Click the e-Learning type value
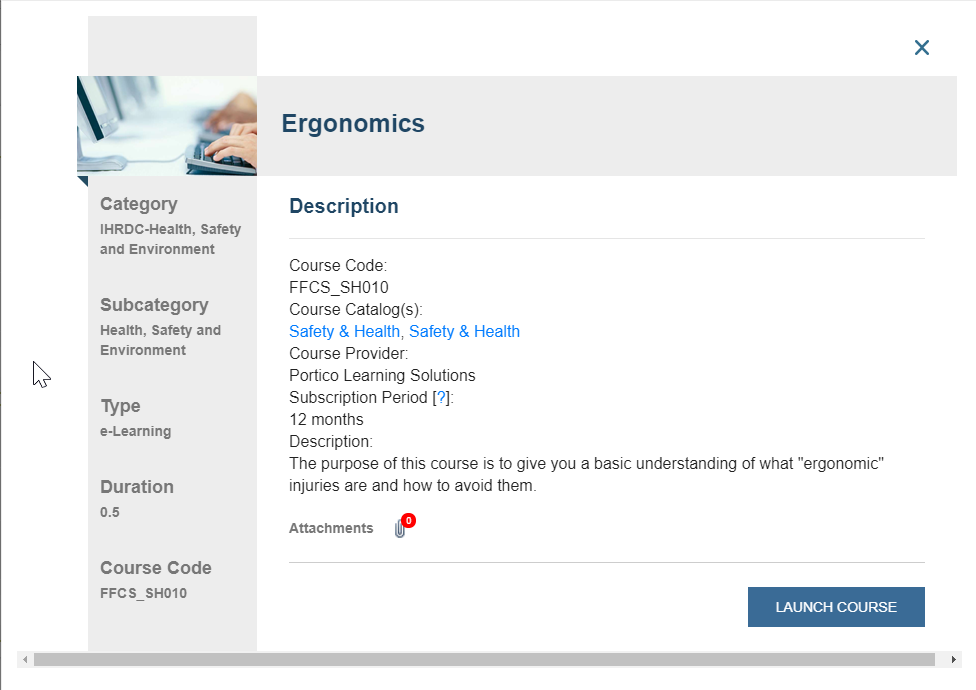Image resolution: width=976 pixels, height=690 pixels. click(136, 431)
